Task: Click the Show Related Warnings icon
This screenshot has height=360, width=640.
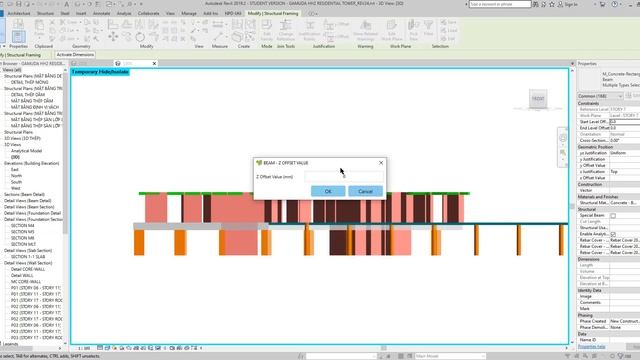Action: (x=365, y=30)
